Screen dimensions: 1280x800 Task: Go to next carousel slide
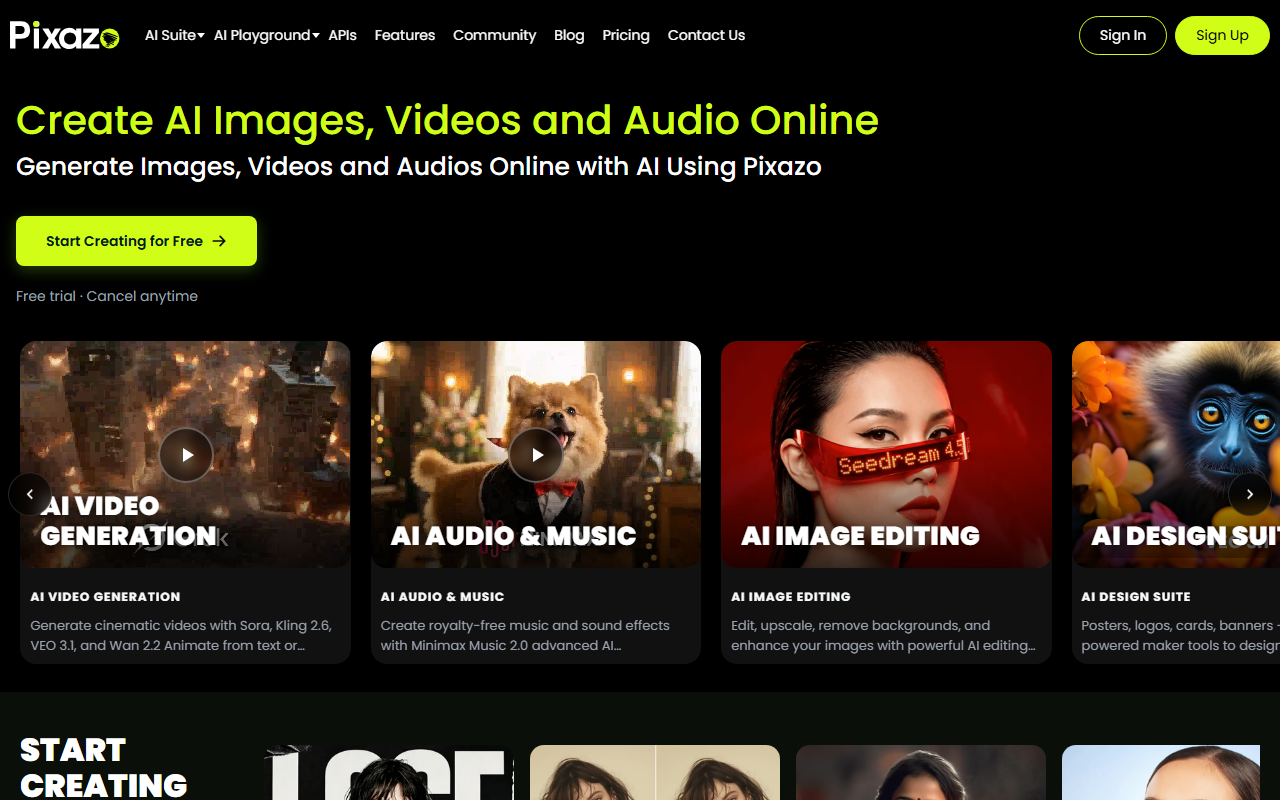tap(1249, 494)
